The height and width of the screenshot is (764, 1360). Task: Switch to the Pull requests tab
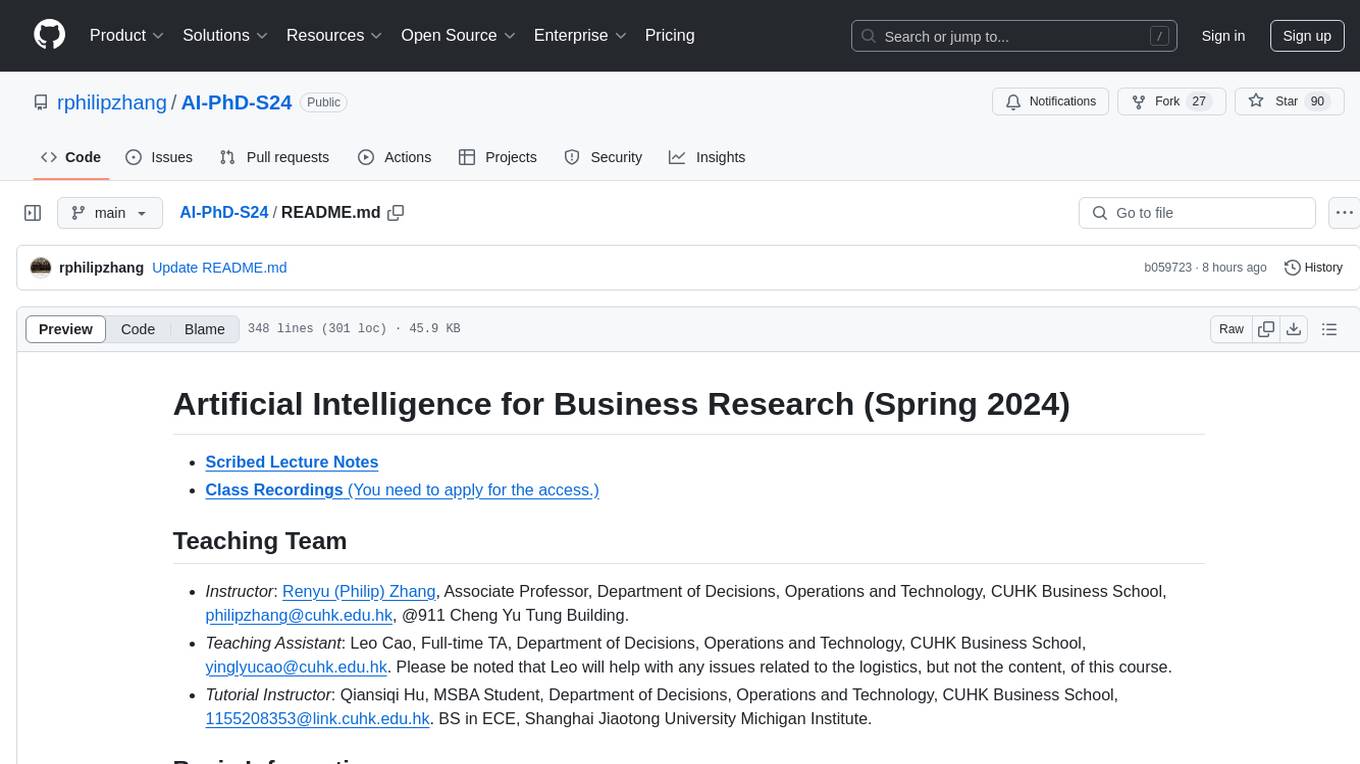tap(274, 157)
